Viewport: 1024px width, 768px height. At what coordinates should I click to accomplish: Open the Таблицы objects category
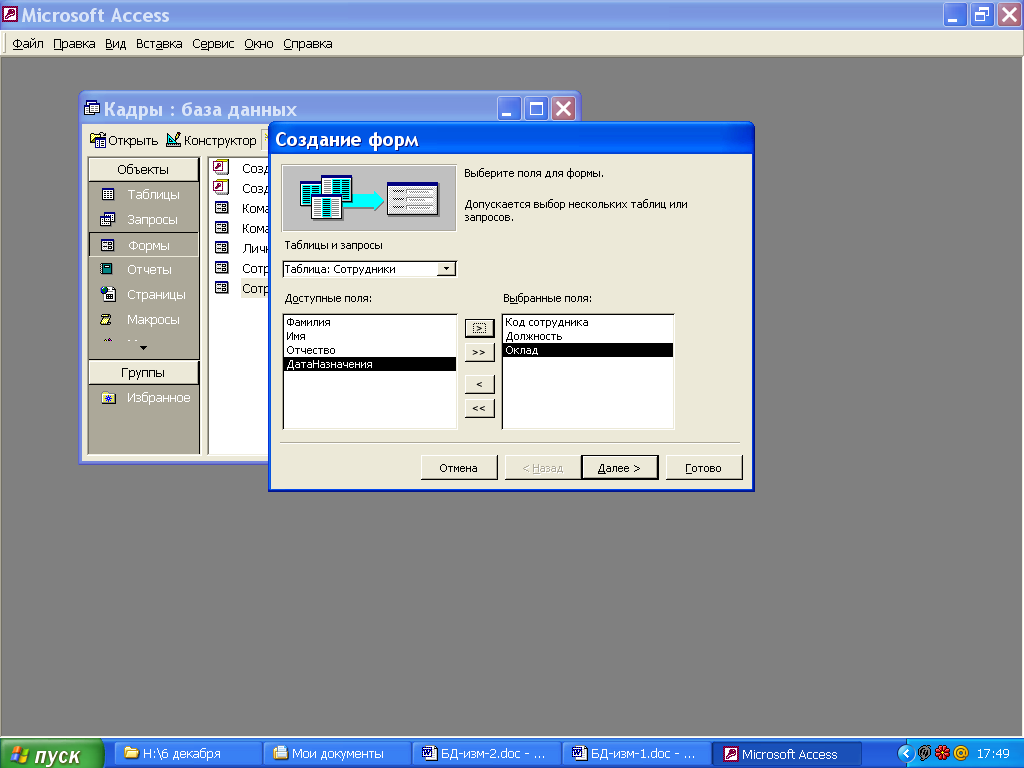point(143,195)
